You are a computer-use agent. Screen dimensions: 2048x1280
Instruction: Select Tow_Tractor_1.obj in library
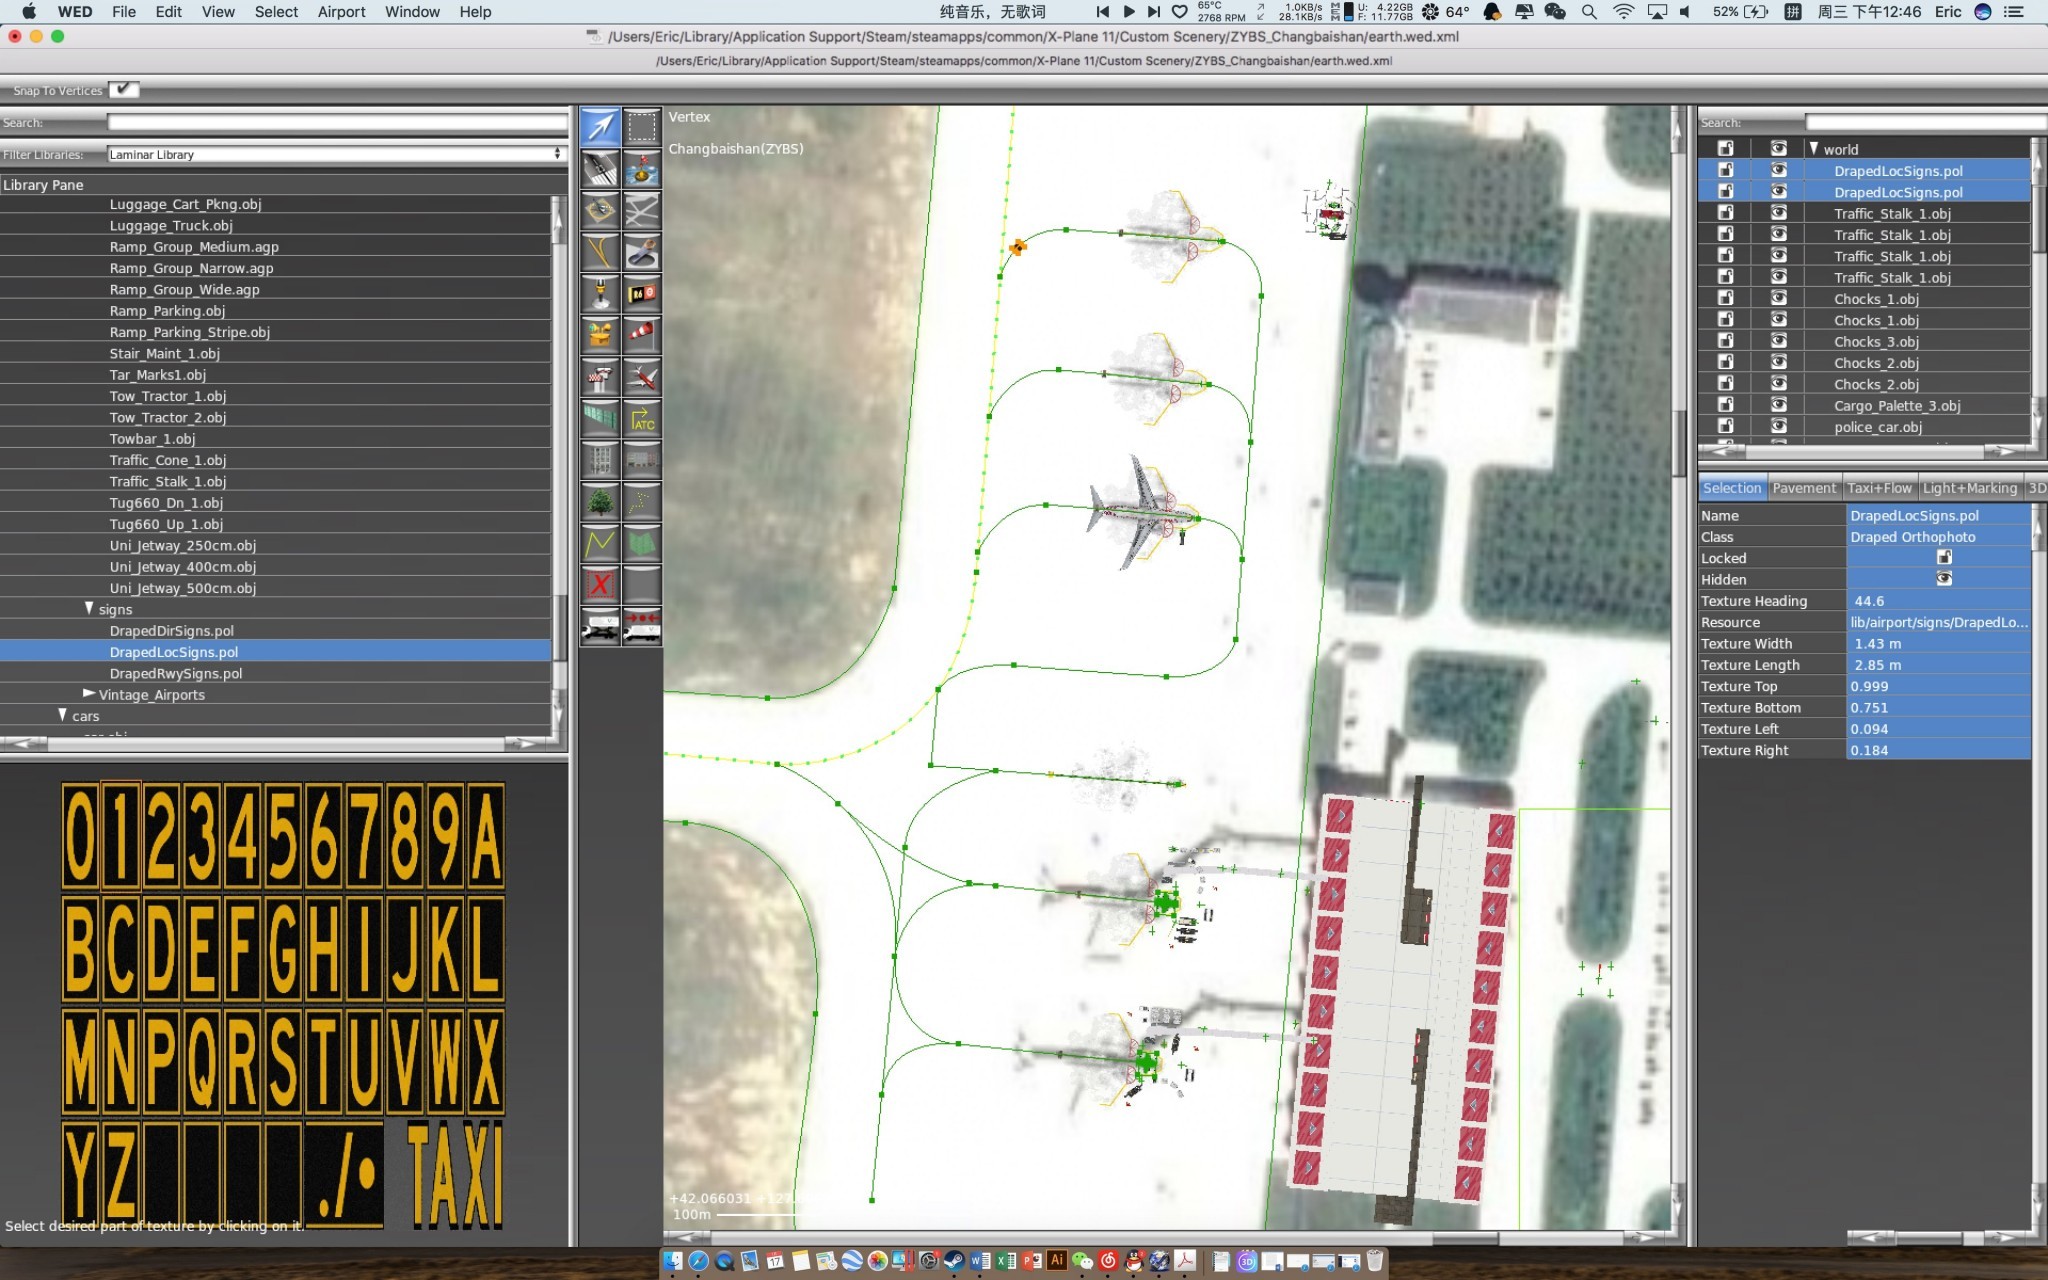(168, 396)
